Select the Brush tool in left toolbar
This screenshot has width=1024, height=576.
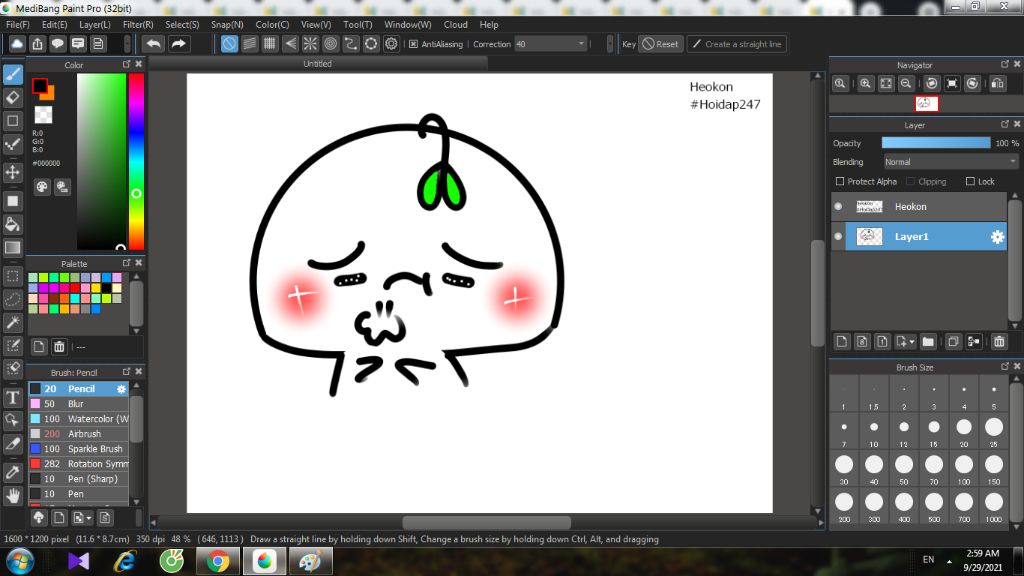12,74
